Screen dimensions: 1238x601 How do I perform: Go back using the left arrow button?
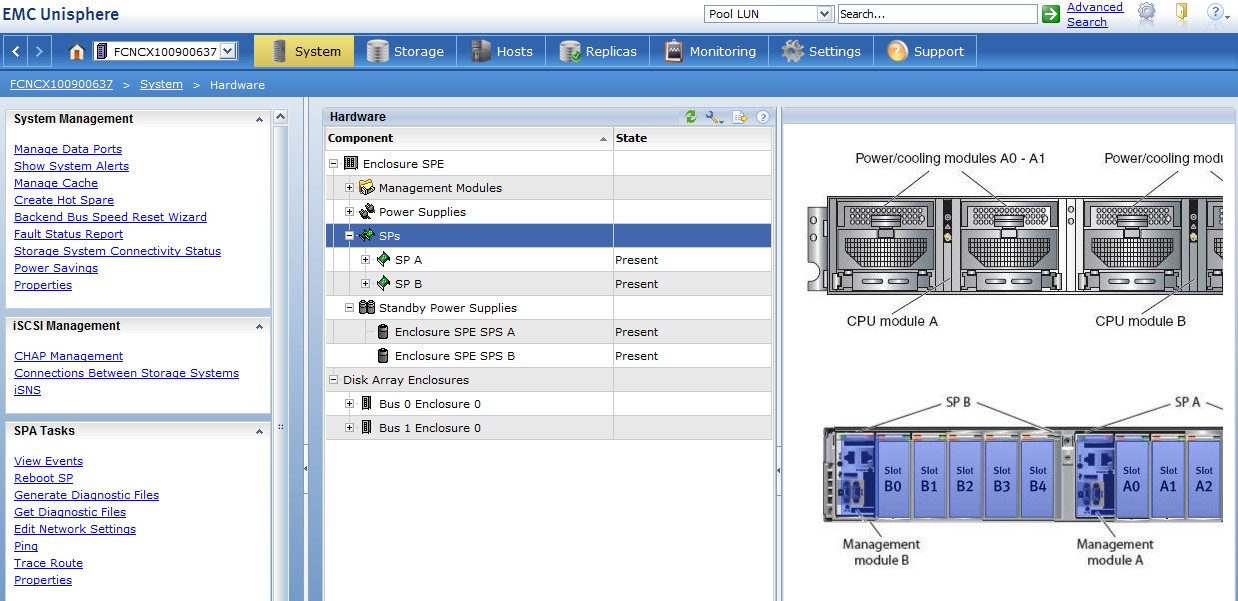click(18, 51)
